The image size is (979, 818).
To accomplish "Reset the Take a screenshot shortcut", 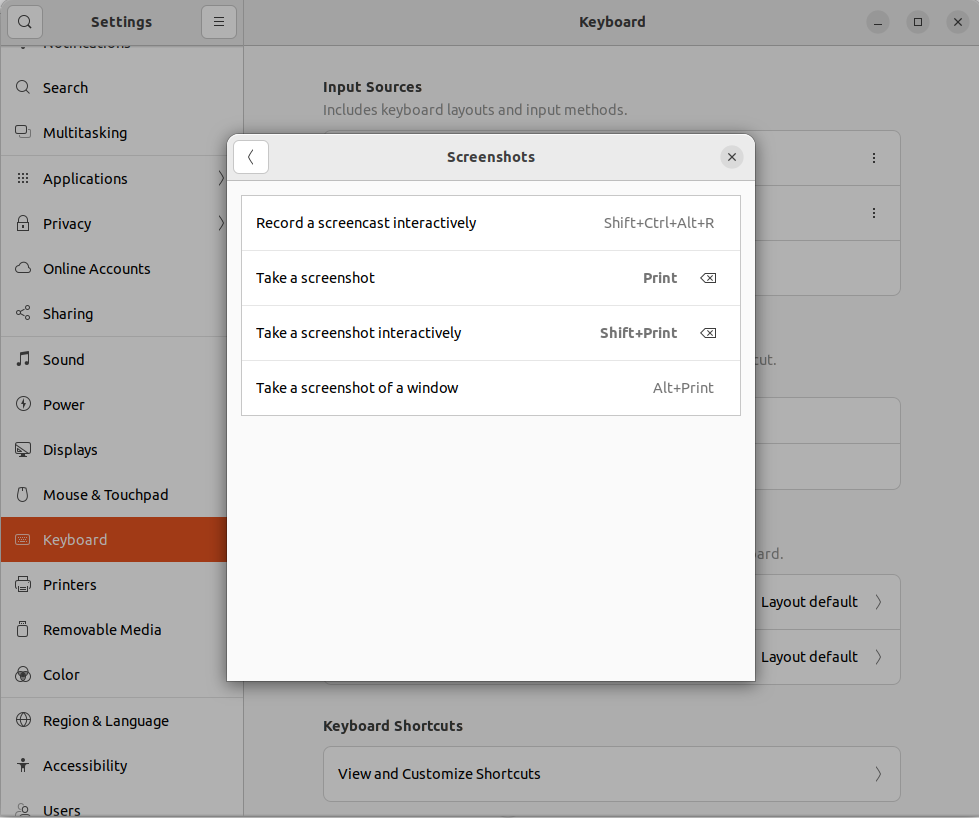I will coord(708,278).
